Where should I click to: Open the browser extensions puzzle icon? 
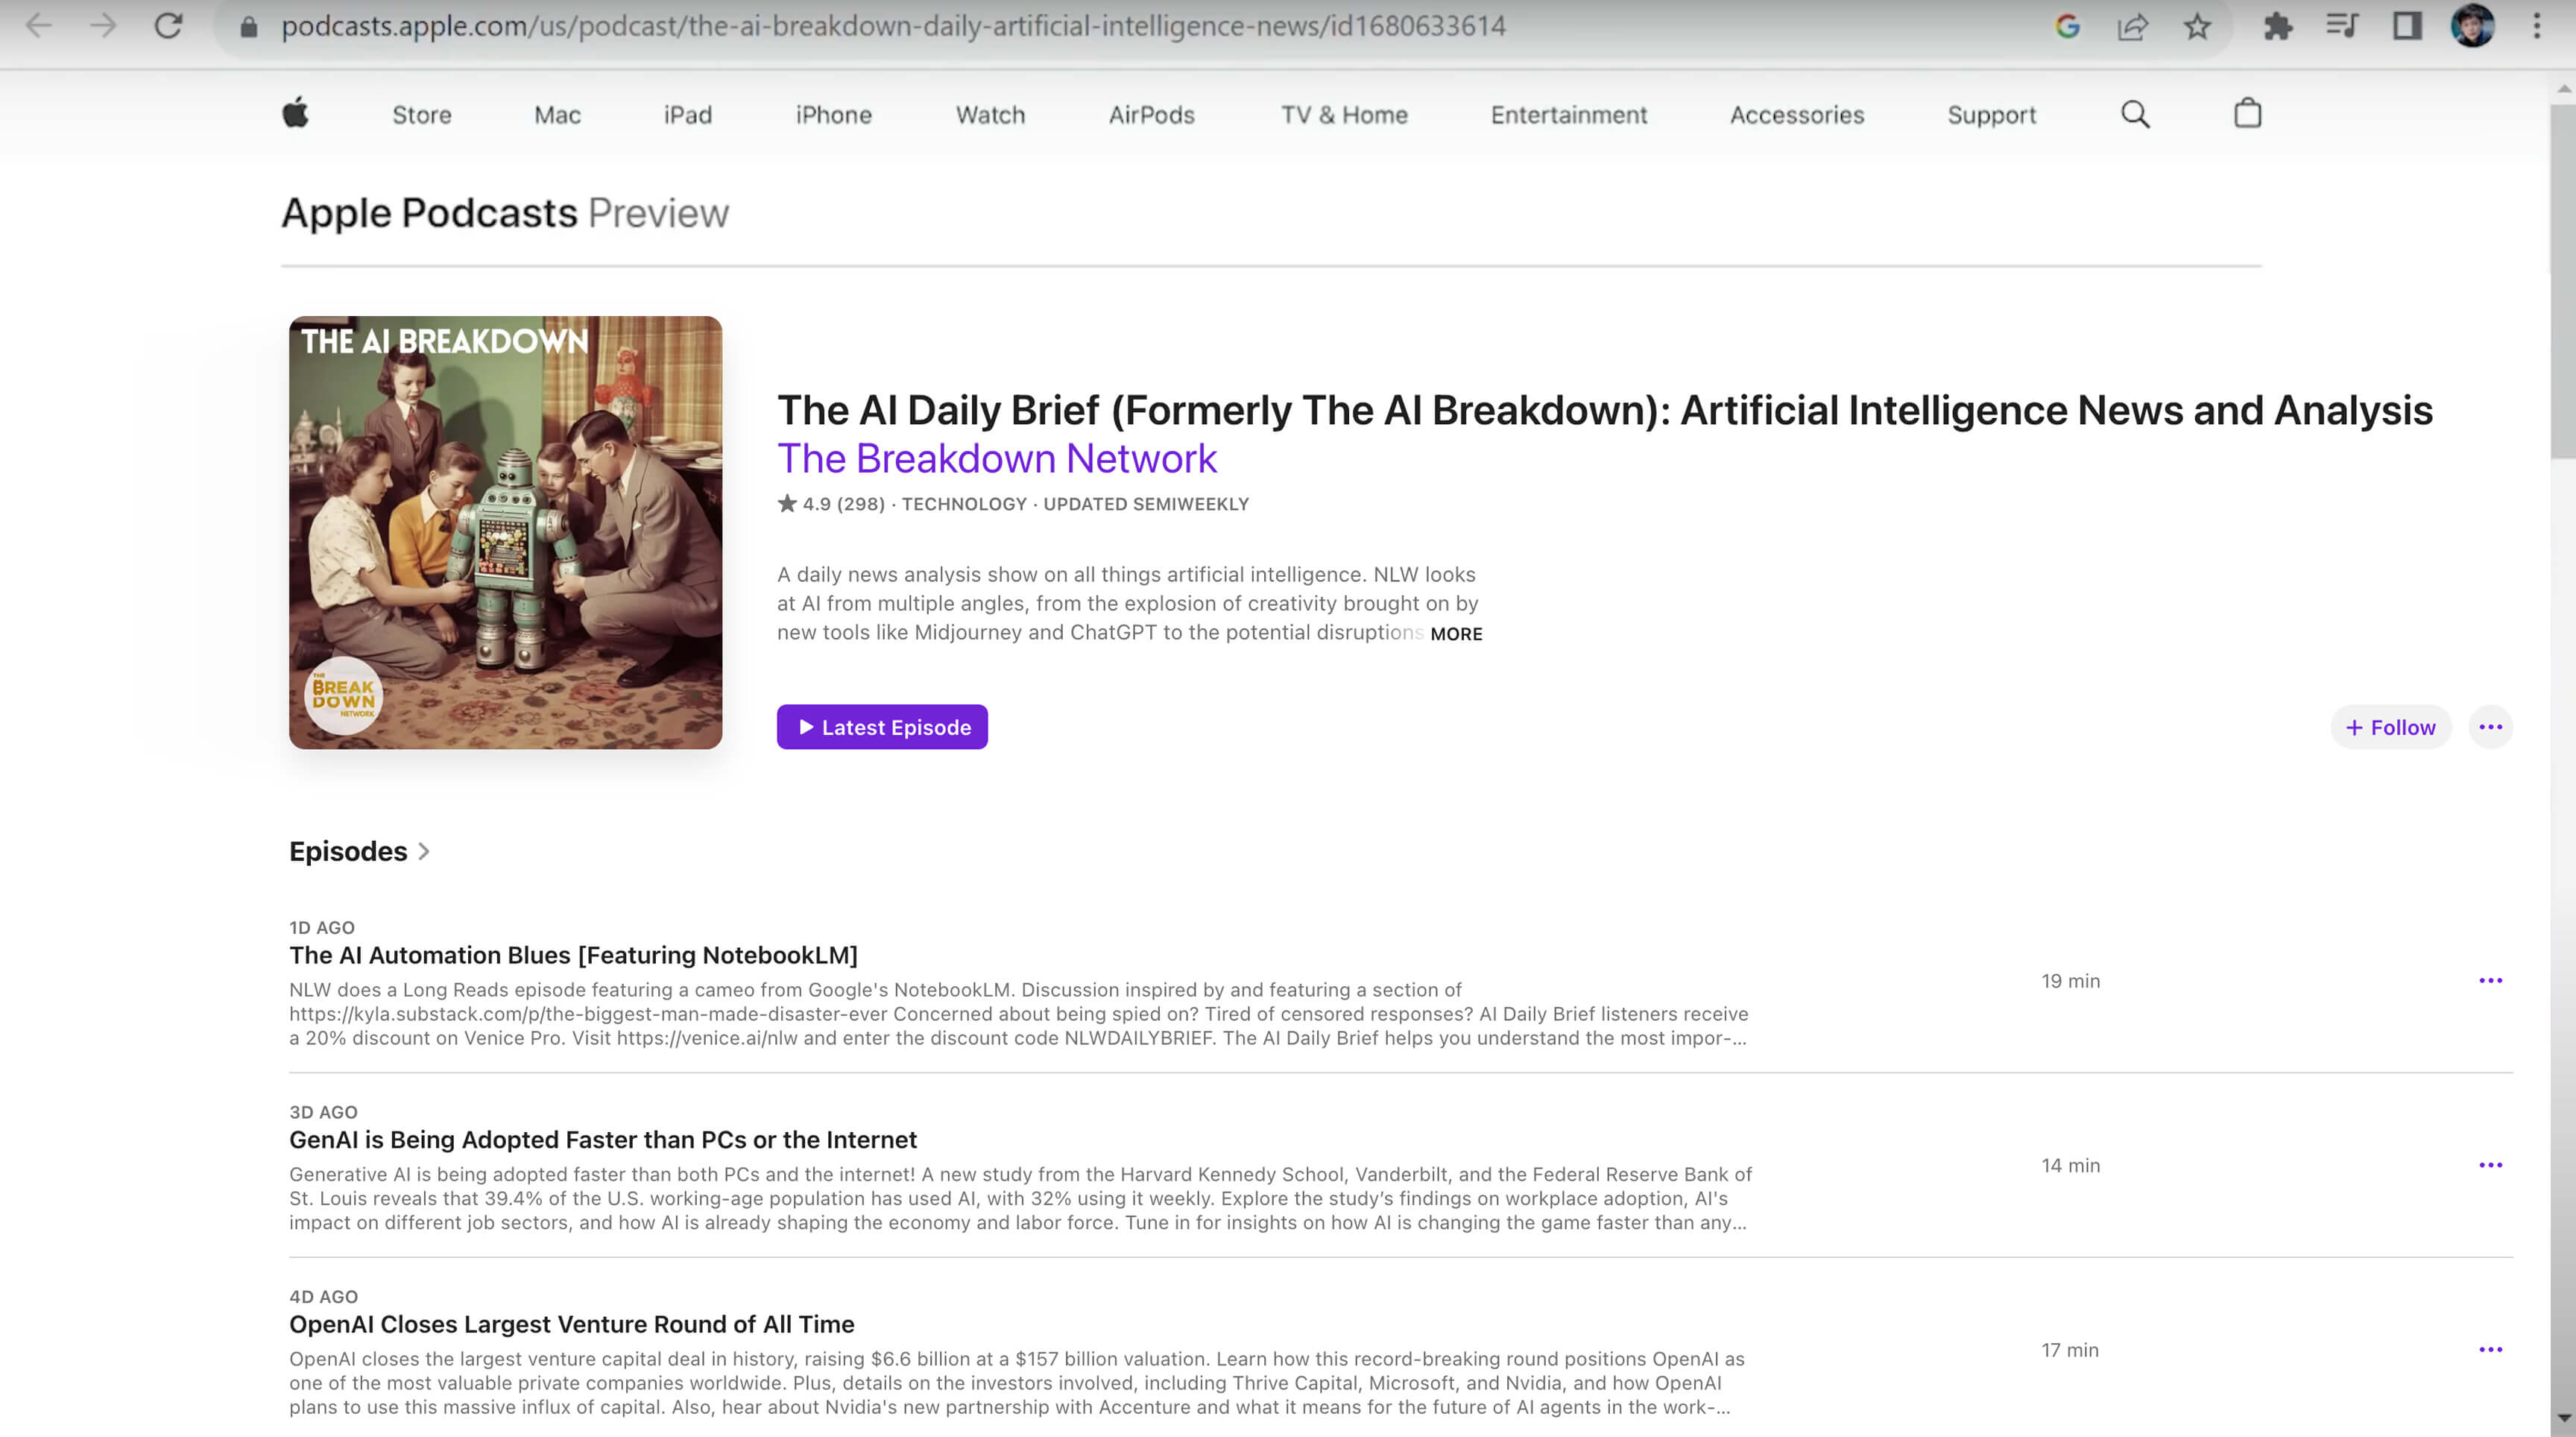pos(2277,26)
